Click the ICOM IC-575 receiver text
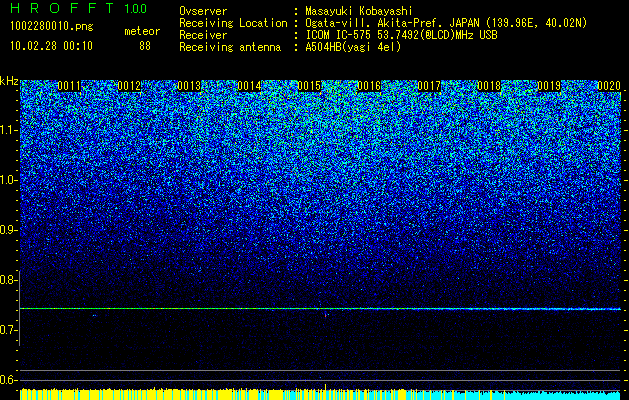 pos(402,35)
